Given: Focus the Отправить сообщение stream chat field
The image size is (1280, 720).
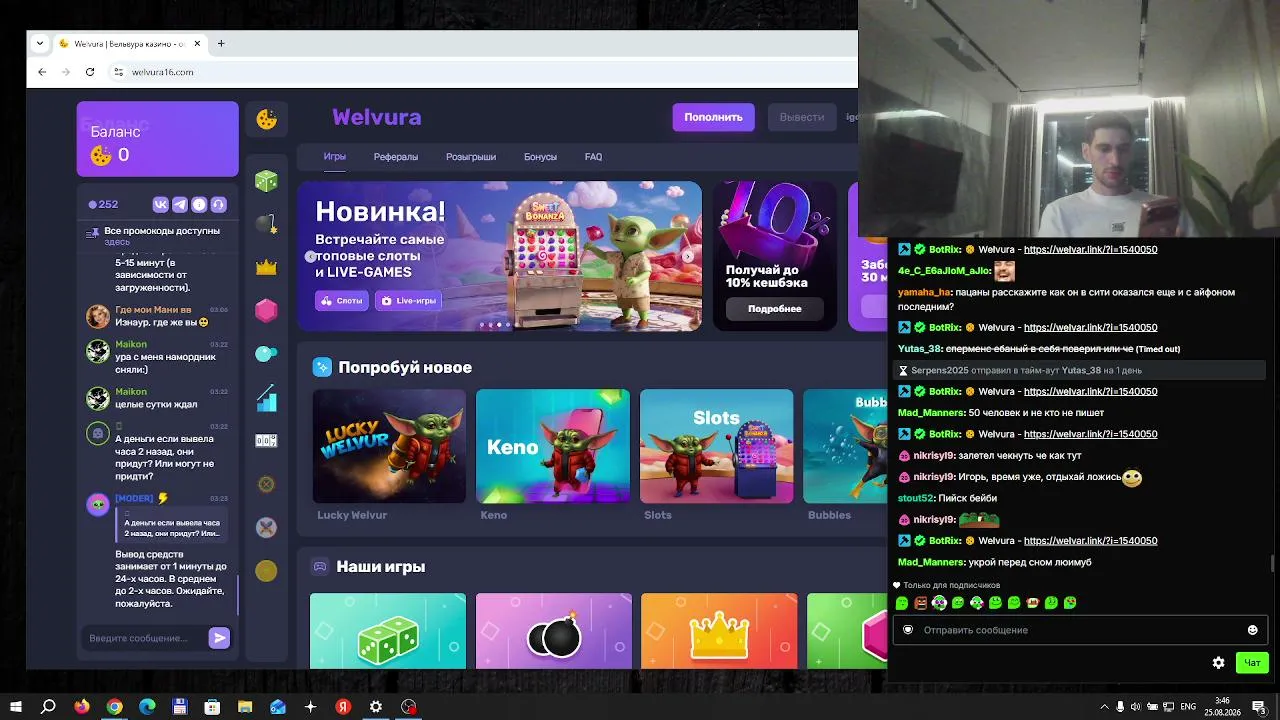Looking at the screenshot, I should click(x=1080, y=630).
